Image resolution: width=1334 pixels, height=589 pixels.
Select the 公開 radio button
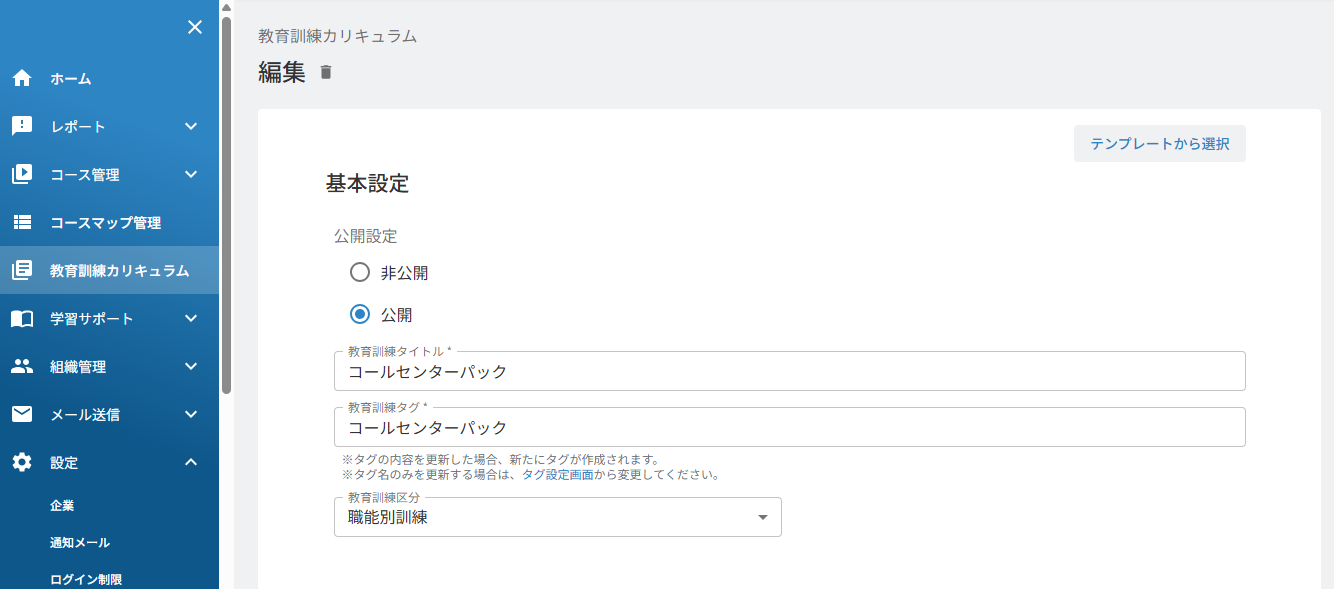tap(360, 315)
